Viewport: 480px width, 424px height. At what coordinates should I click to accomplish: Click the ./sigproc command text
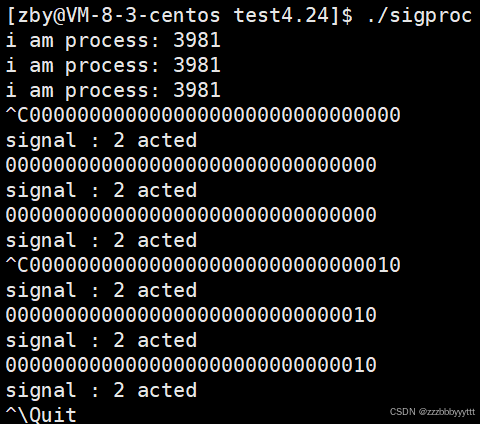(x=420, y=16)
